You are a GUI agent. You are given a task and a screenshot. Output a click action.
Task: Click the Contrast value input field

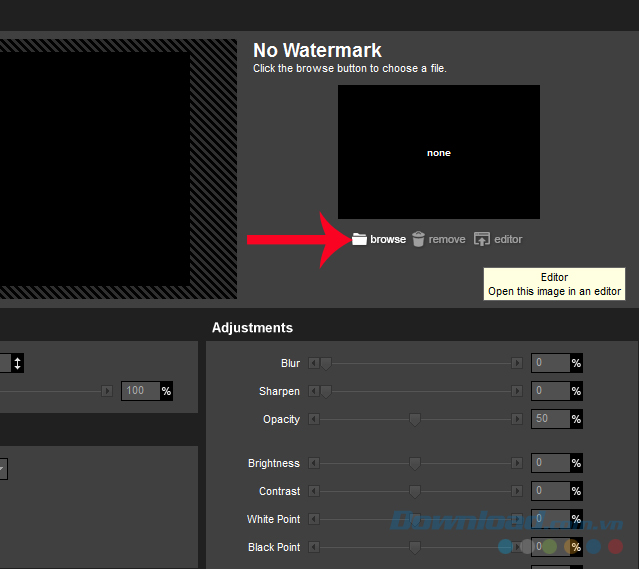549,491
